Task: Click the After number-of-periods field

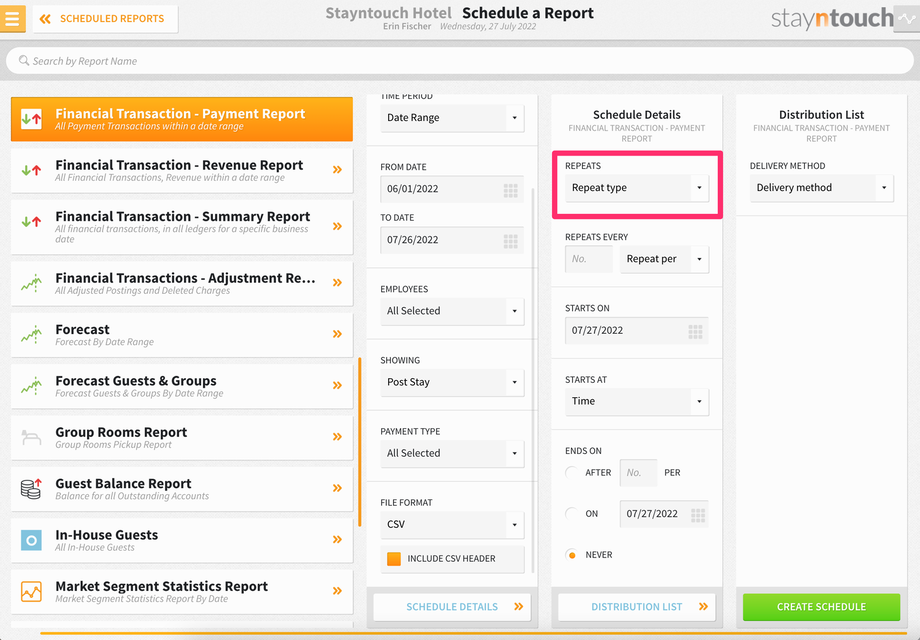Action: (638, 473)
